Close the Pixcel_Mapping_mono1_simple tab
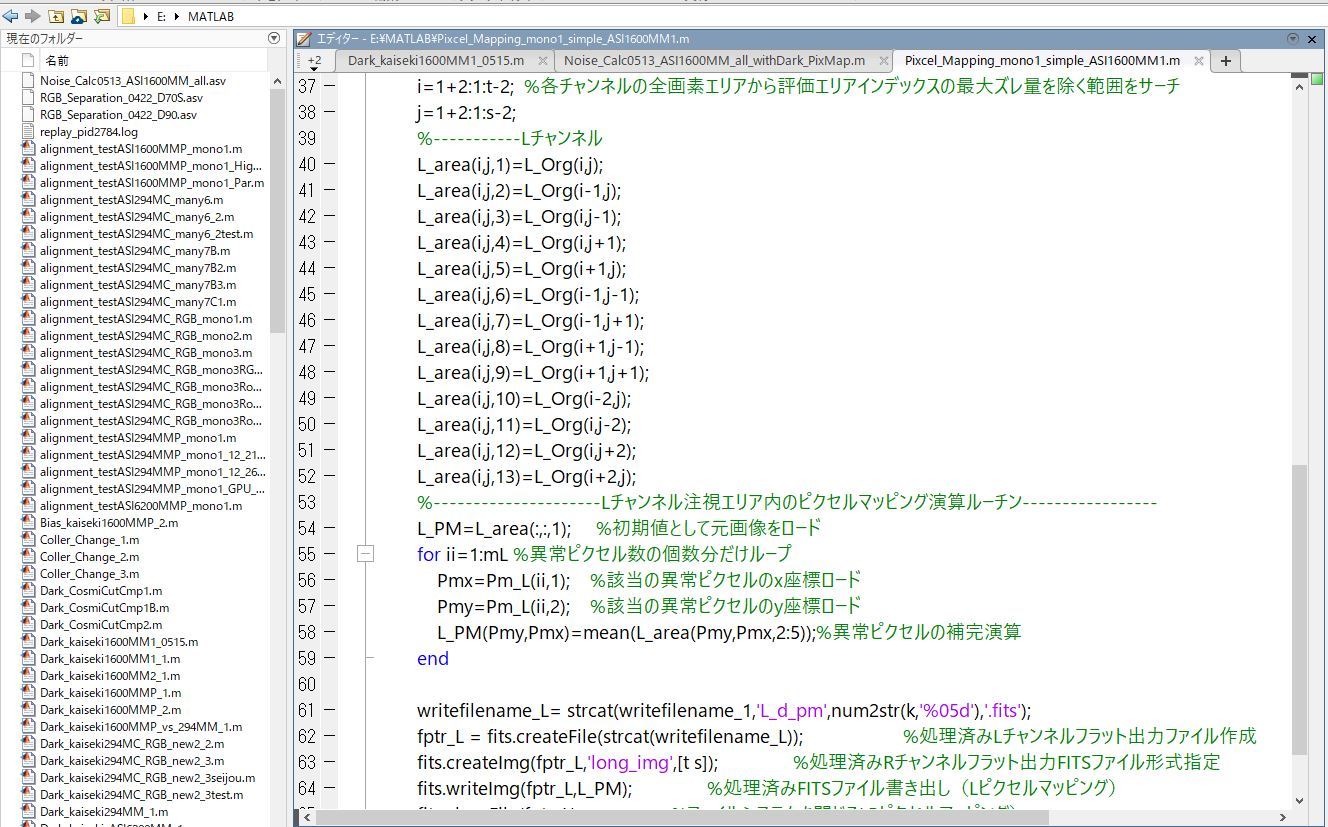 click(1199, 61)
